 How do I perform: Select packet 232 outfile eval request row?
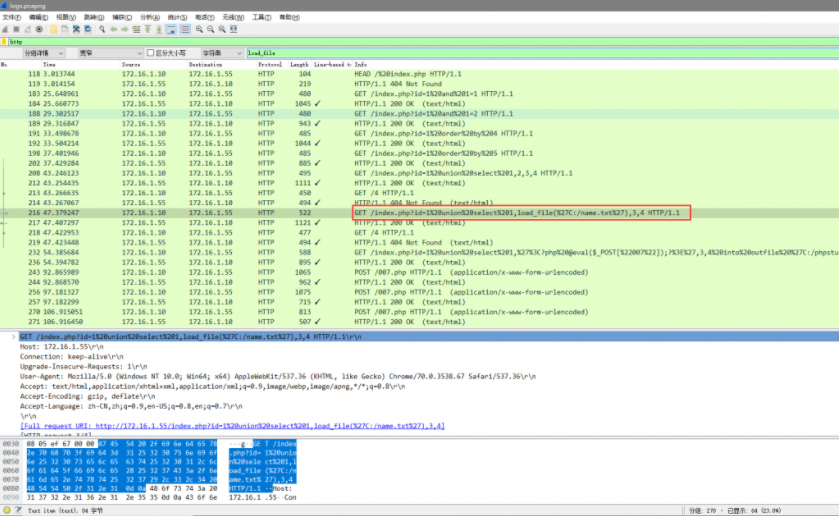point(420,252)
